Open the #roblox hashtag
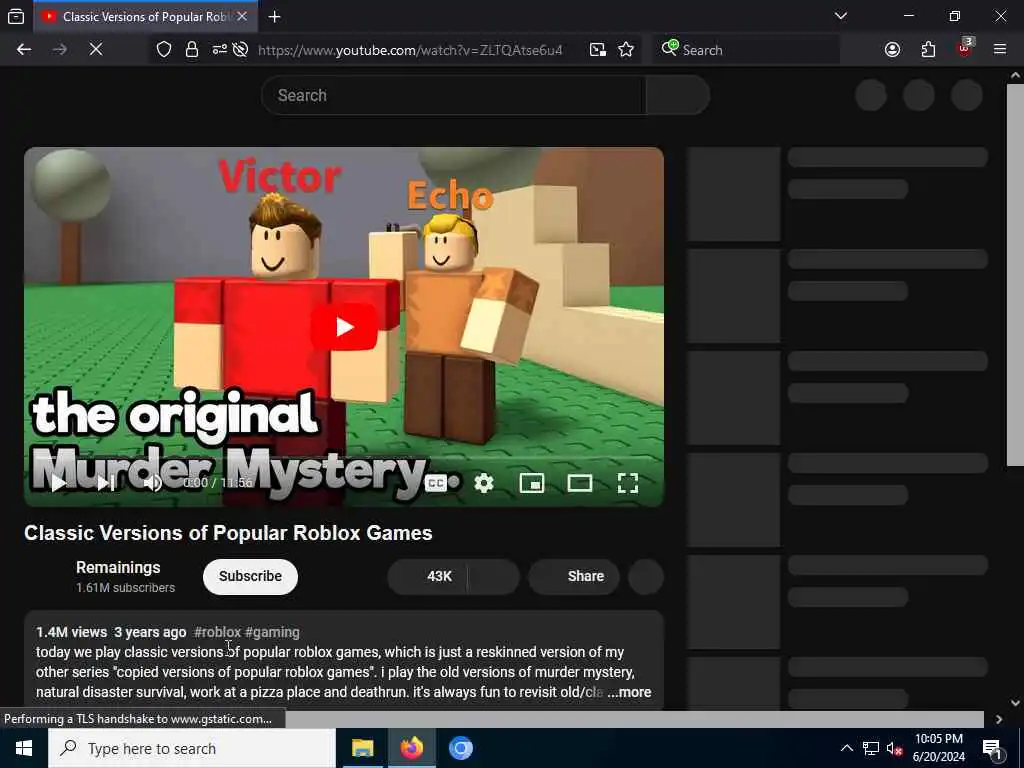1024x768 pixels. [217, 632]
